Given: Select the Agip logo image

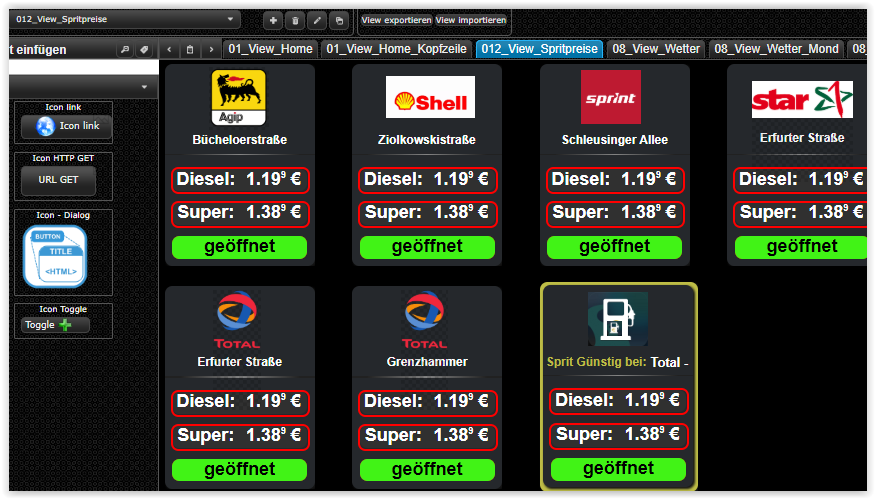Looking at the screenshot, I should click(x=239, y=98).
